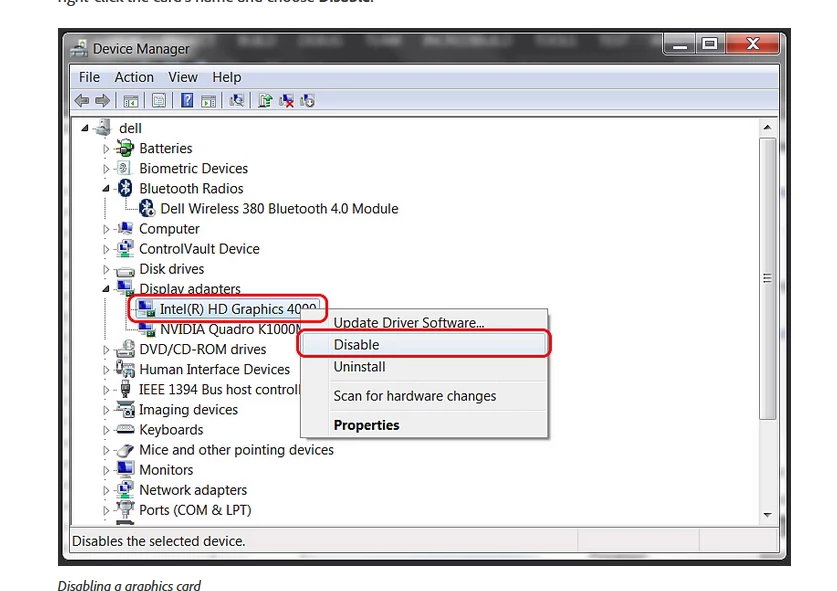Screen dimensions: 837x591
Task: Click the Back arrow in the toolbar
Action: [82, 100]
